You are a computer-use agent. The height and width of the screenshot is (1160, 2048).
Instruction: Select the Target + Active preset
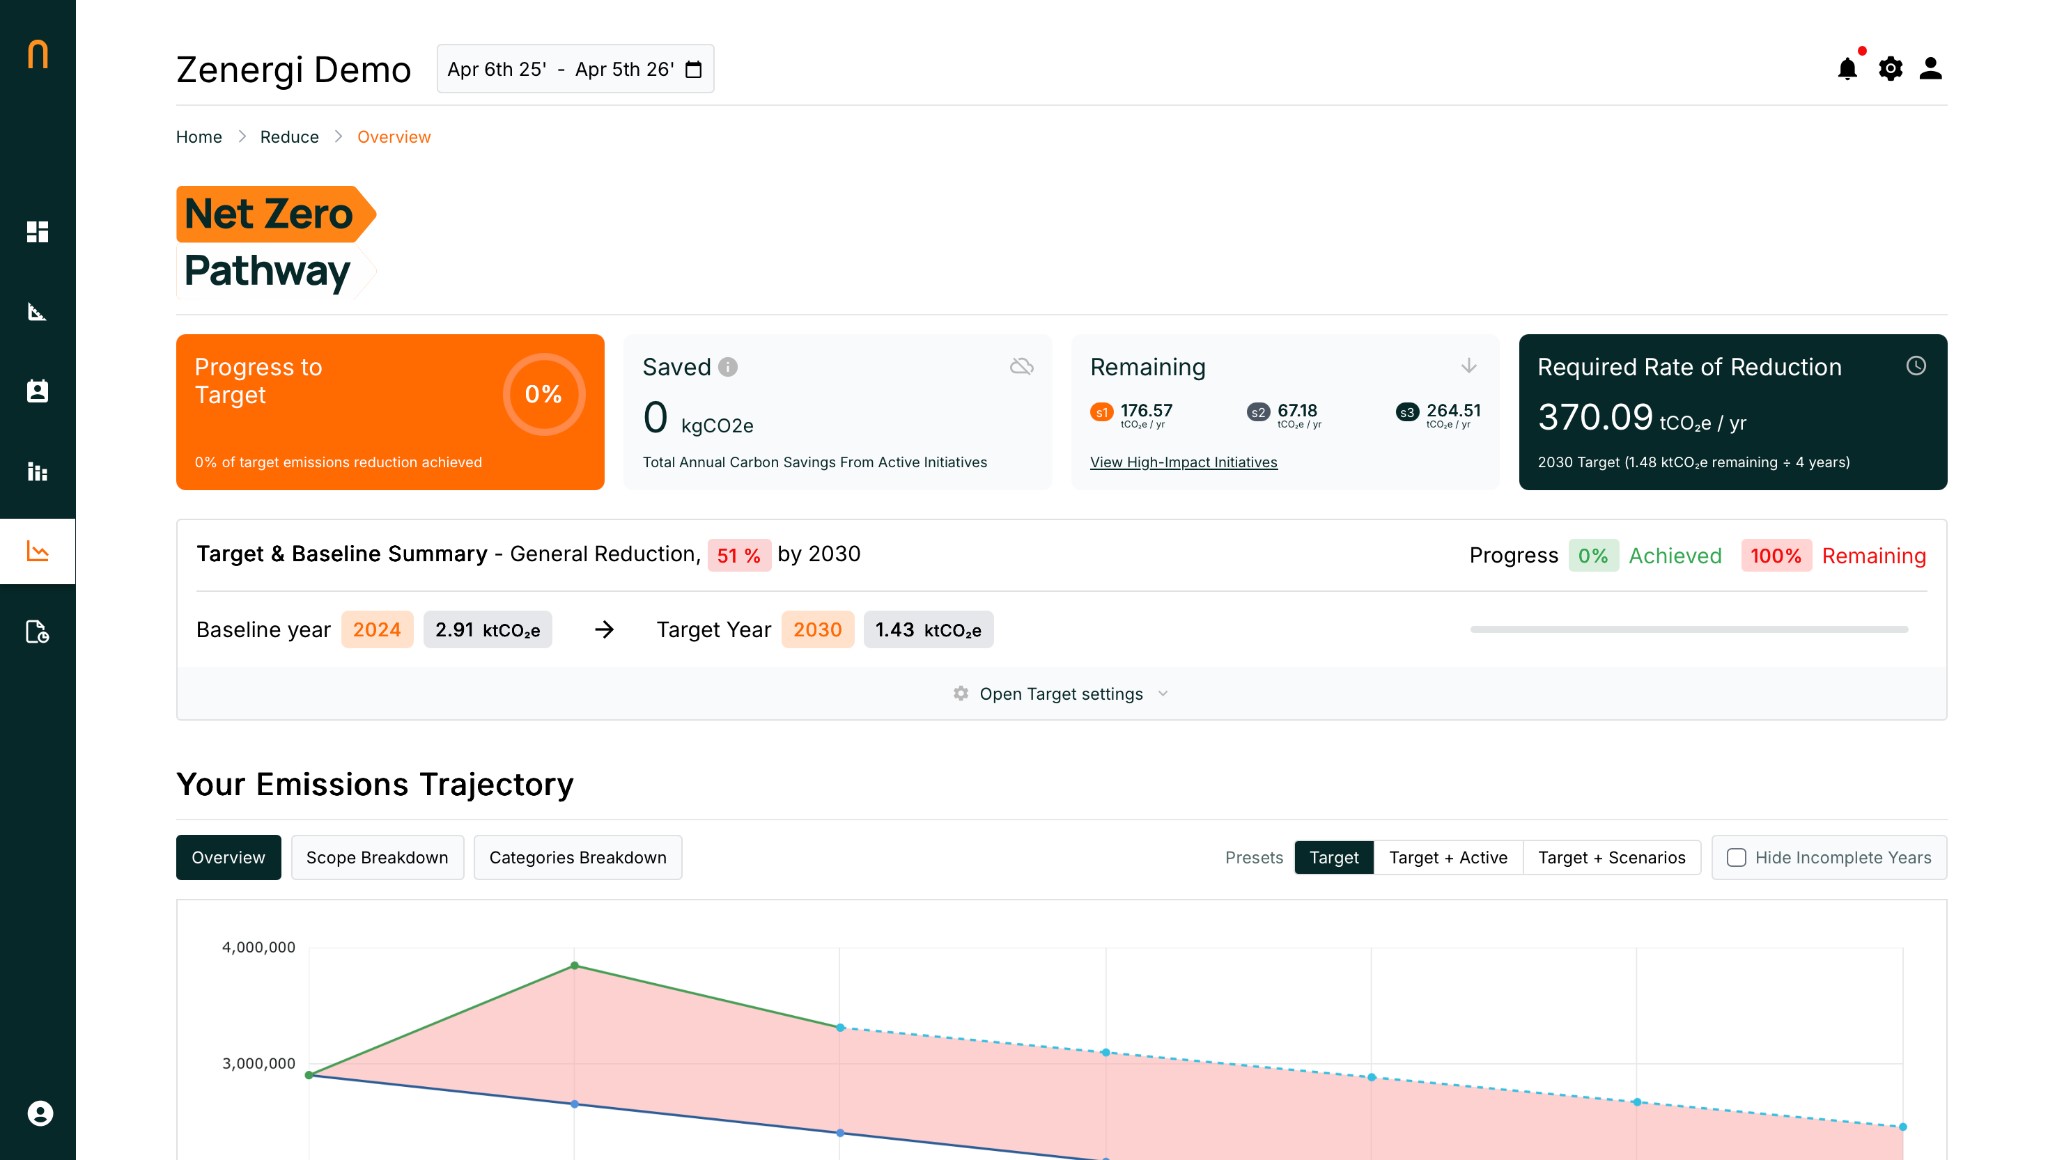pyautogui.click(x=1447, y=857)
